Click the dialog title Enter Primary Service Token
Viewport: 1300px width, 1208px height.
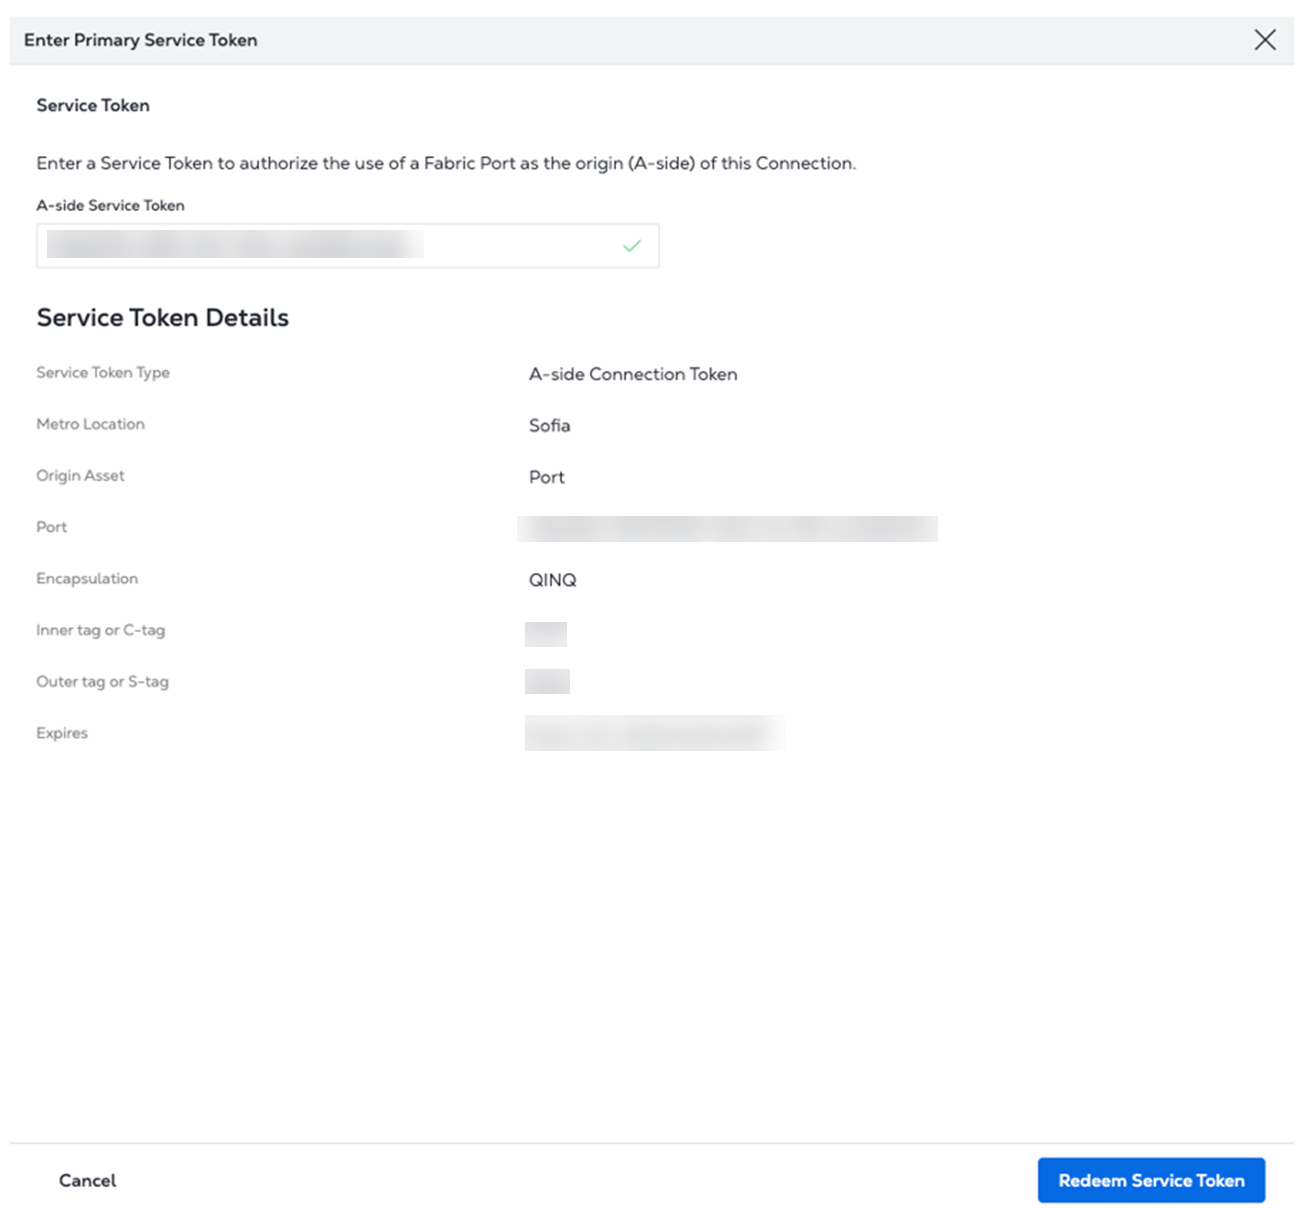(140, 40)
